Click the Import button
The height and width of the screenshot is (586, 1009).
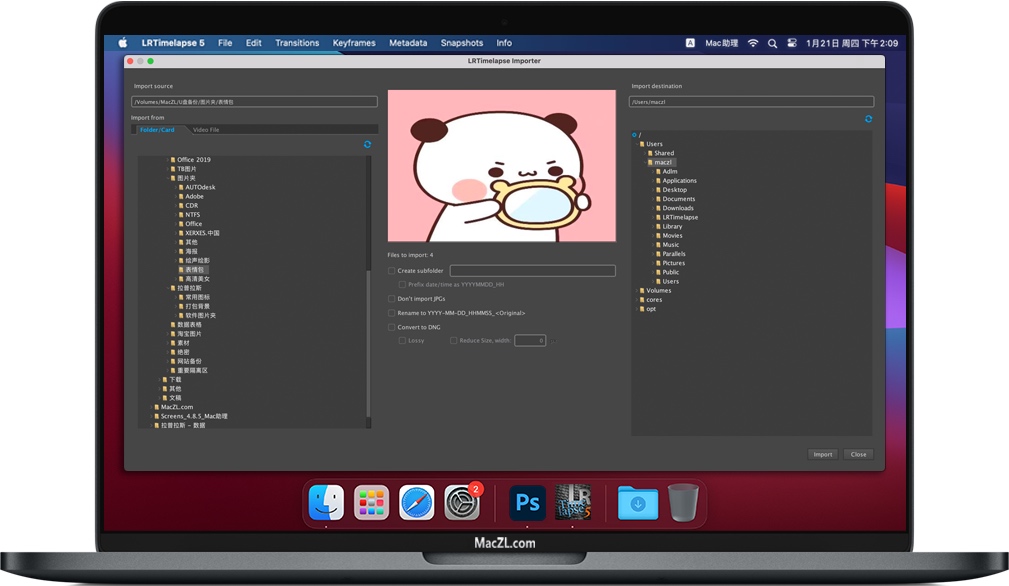823,455
